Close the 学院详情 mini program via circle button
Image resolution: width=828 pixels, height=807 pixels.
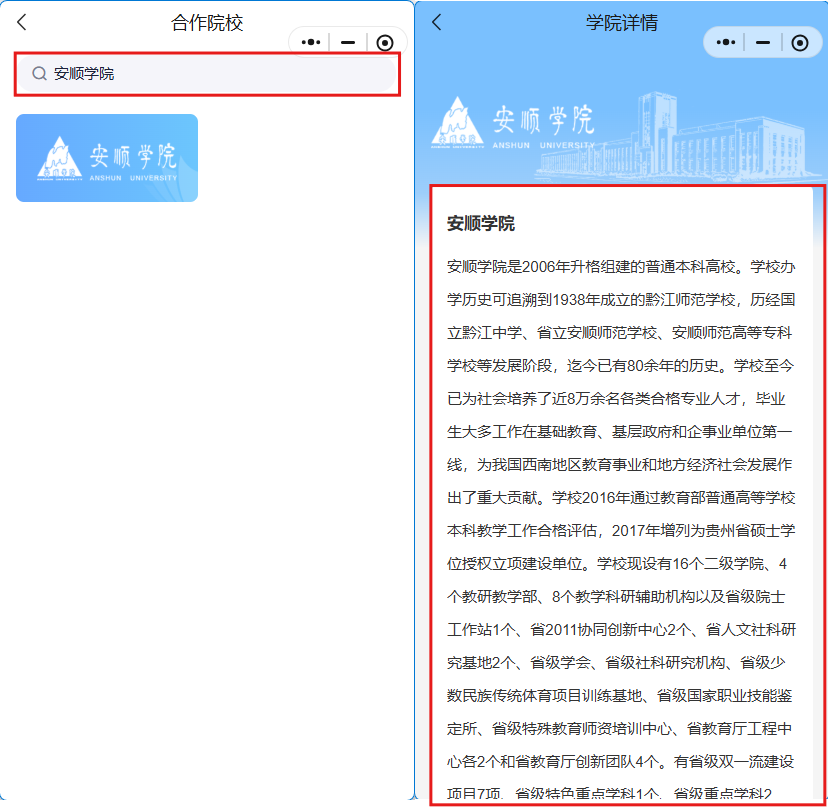799,42
